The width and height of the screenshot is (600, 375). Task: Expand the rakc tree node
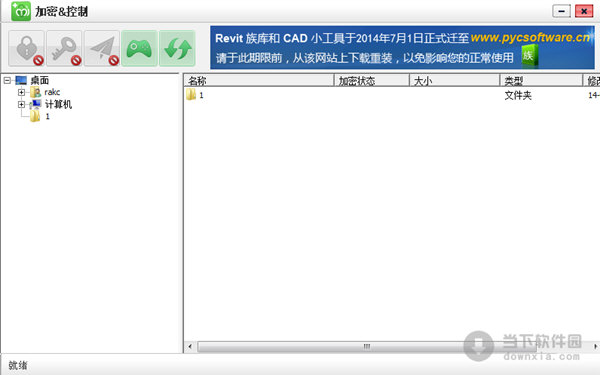(x=21, y=92)
